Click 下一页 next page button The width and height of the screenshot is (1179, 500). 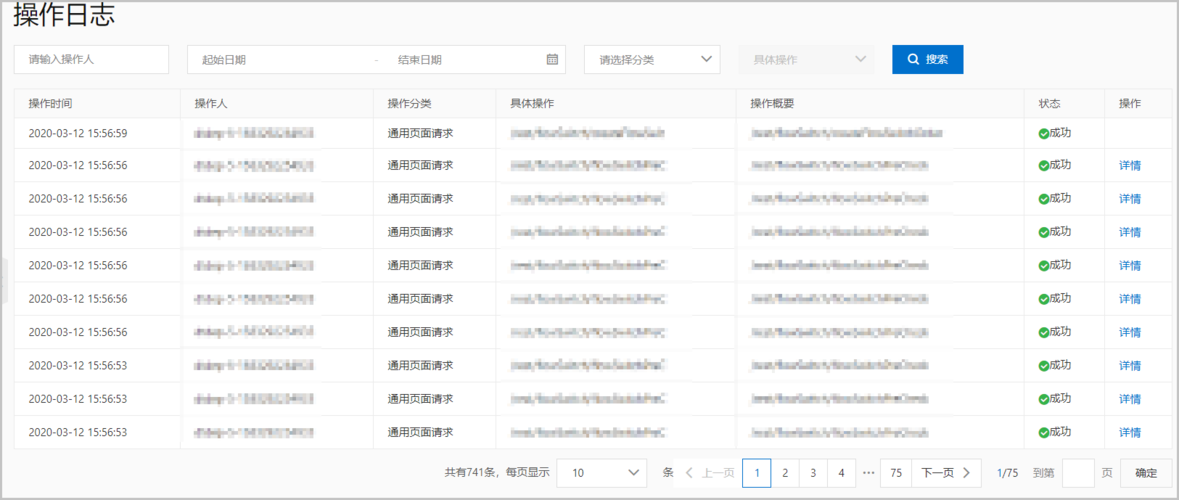pos(946,473)
